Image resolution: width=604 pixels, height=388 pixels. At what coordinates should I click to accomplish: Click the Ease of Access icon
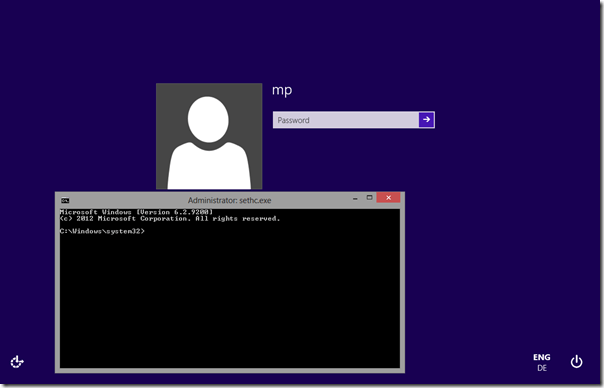pyautogui.click(x=17, y=362)
